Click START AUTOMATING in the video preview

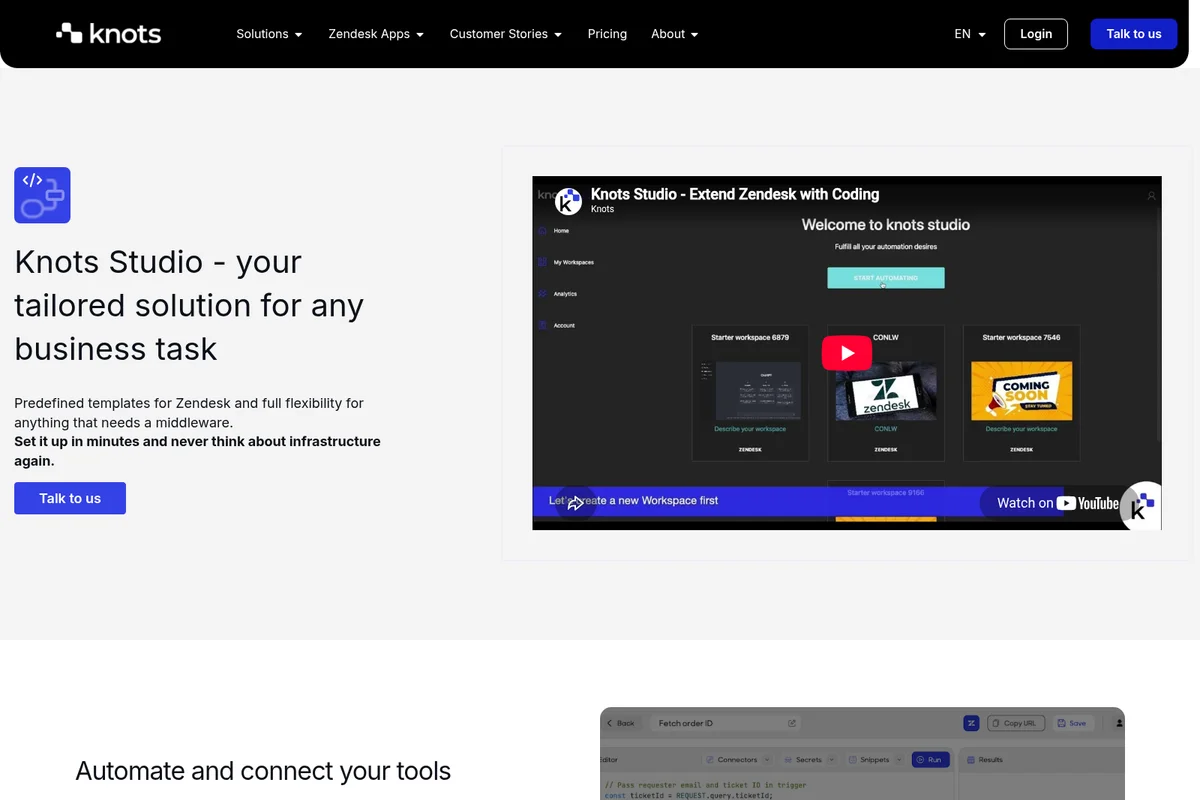[886, 278]
